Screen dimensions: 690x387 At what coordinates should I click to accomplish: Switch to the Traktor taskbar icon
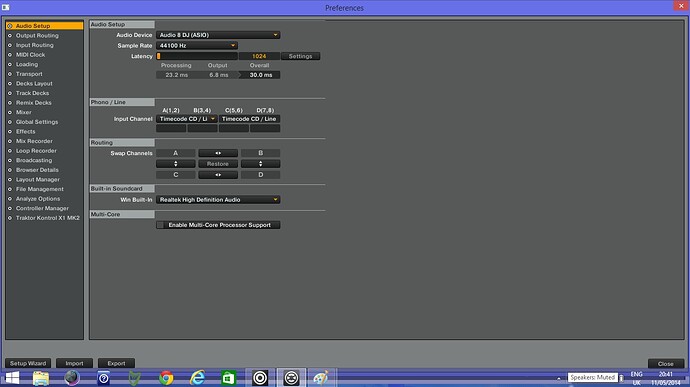pyautogui.click(x=291, y=378)
